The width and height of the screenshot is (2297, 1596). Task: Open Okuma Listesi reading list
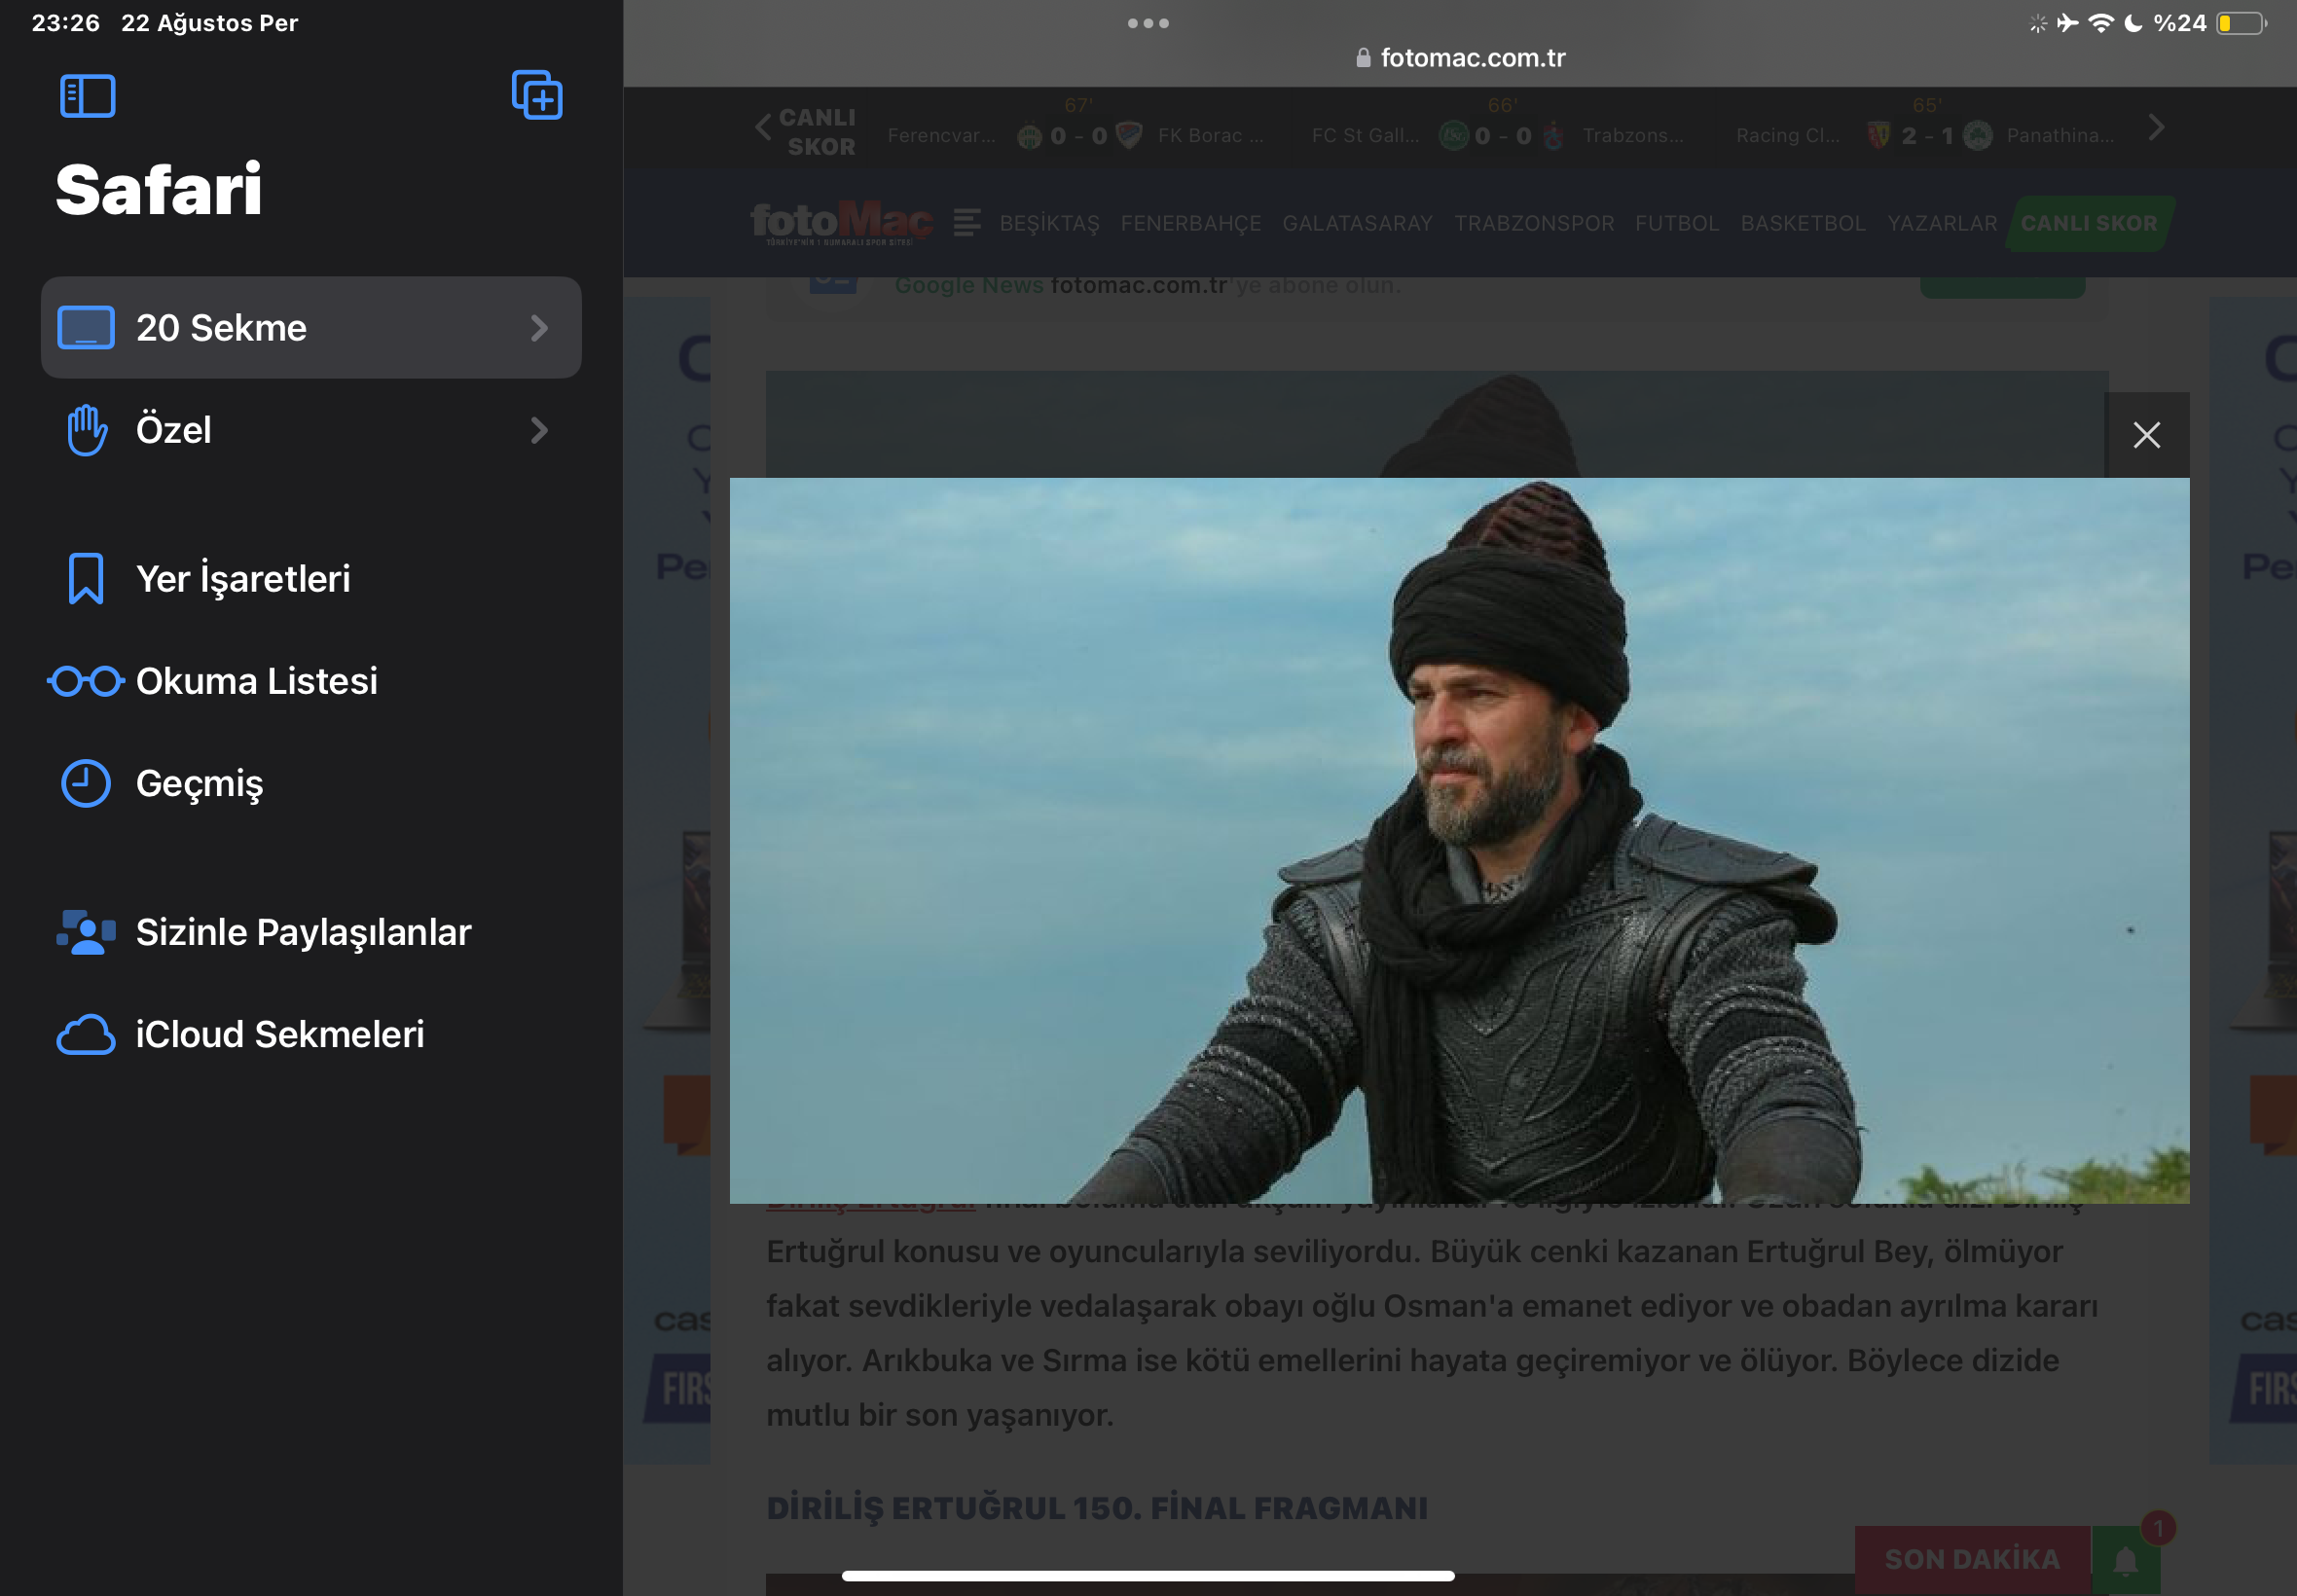pos(311,681)
